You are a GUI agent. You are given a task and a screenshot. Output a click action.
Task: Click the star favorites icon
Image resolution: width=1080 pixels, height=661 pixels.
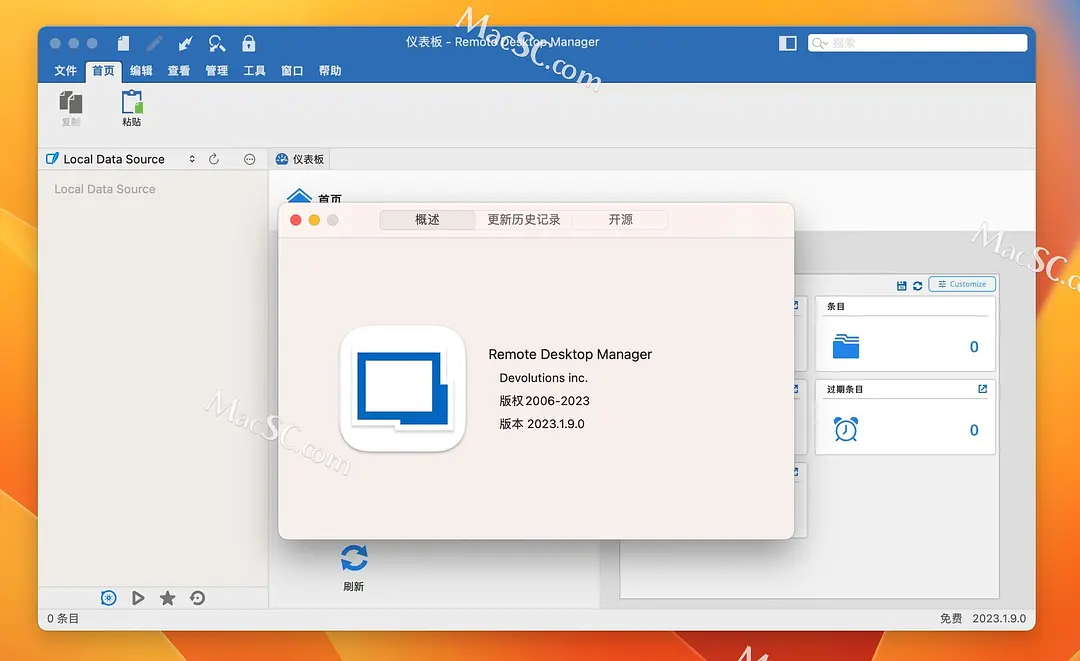click(x=167, y=598)
